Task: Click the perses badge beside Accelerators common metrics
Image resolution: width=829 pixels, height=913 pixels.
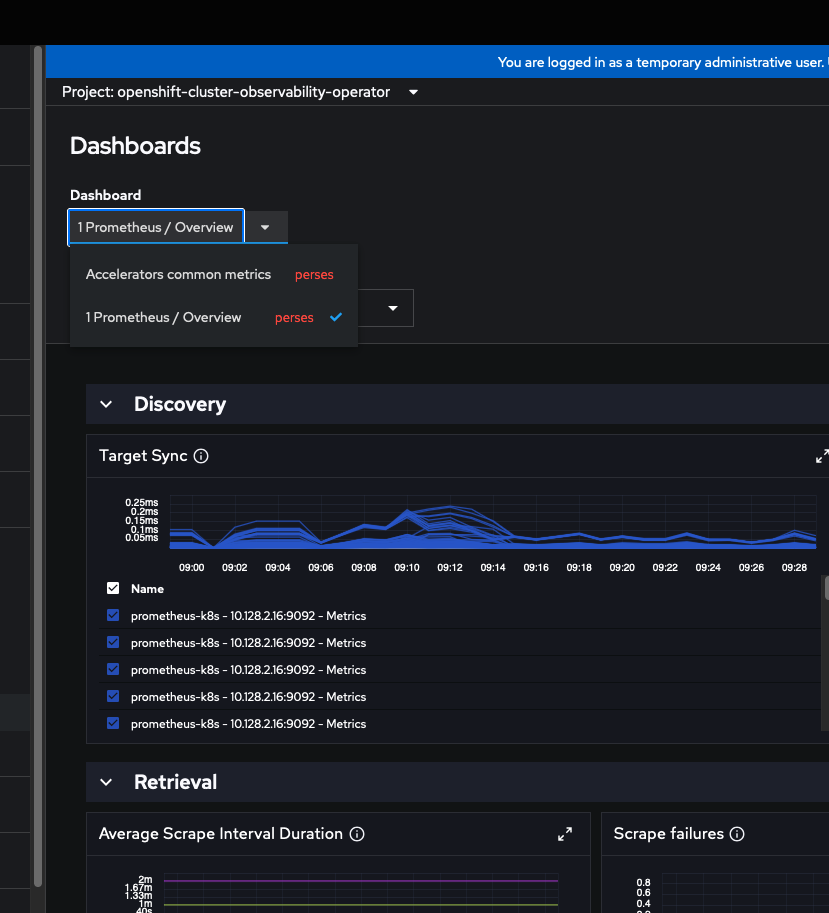Action: coord(314,275)
